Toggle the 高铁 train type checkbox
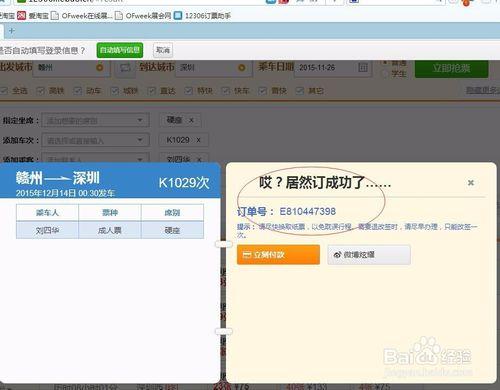The height and width of the screenshot is (390, 500). tap(41, 90)
